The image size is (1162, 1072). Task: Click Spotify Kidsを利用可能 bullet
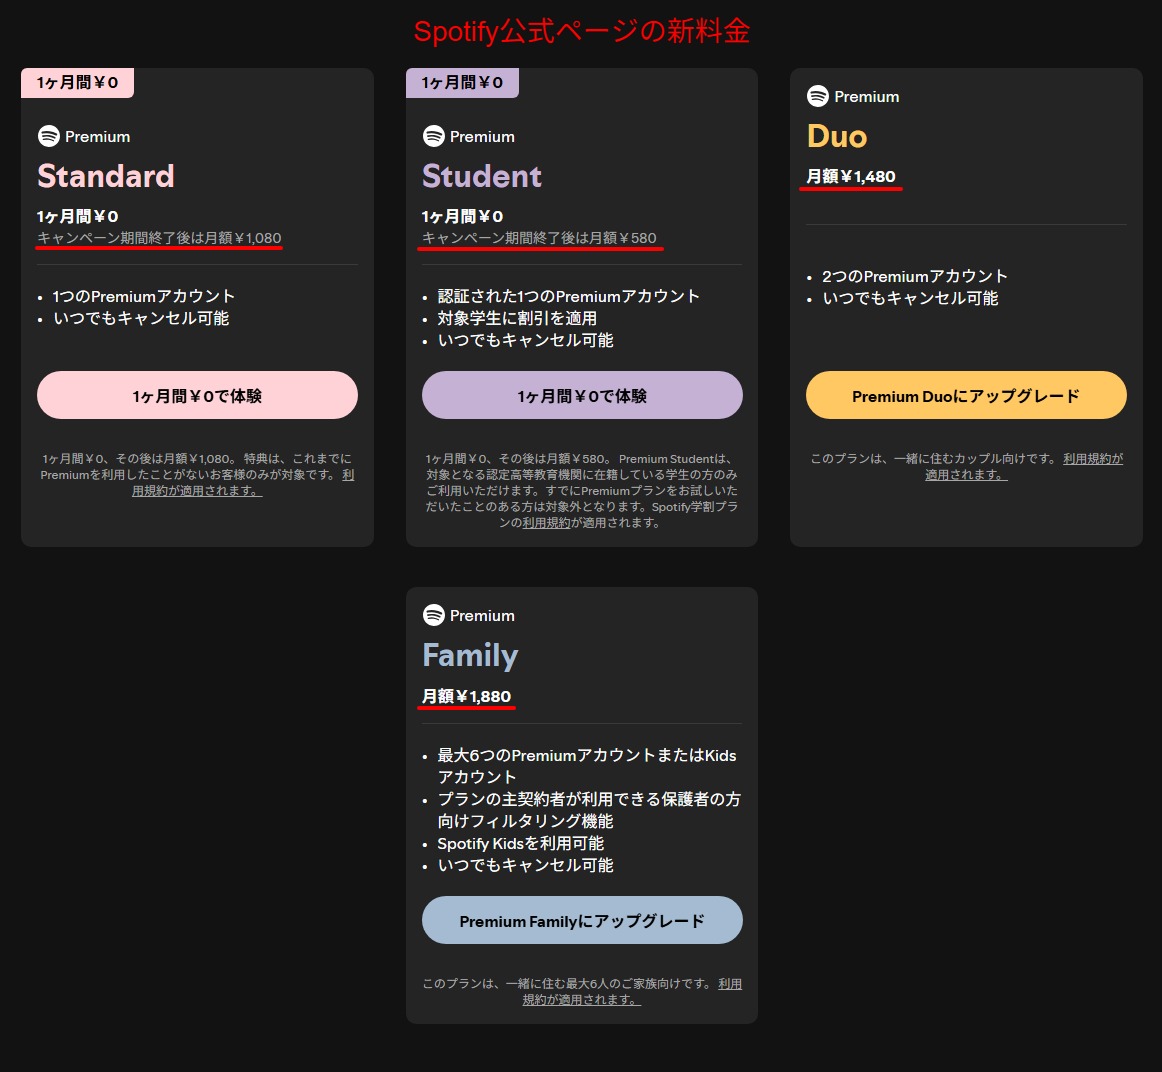click(520, 843)
